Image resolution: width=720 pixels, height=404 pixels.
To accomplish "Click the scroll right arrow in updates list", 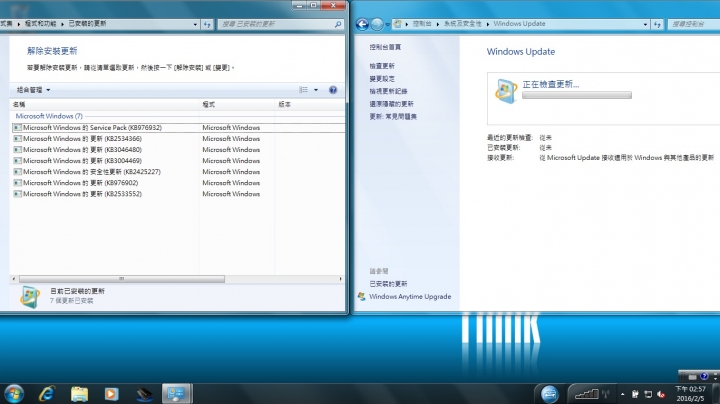I will [x=340, y=279].
